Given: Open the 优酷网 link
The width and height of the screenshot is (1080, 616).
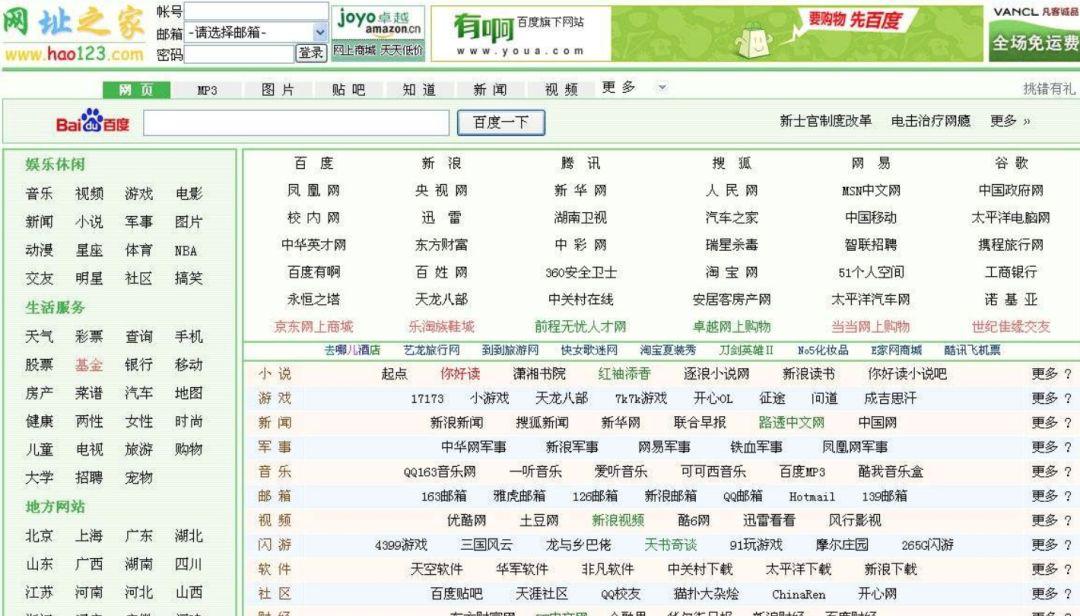Looking at the screenshot, I should pyautogui.click(x=466, y=520).
